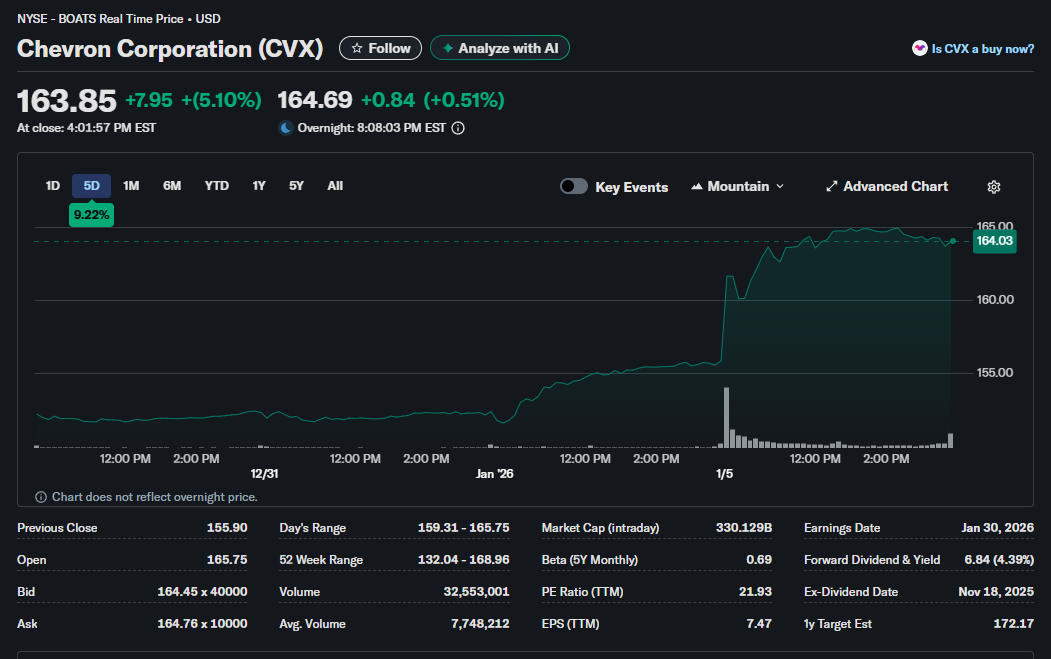Image resolution: width=1051 pixels, height=659 pixels.
Task: Switch to the 1M time range
Action: click(131, 186)
